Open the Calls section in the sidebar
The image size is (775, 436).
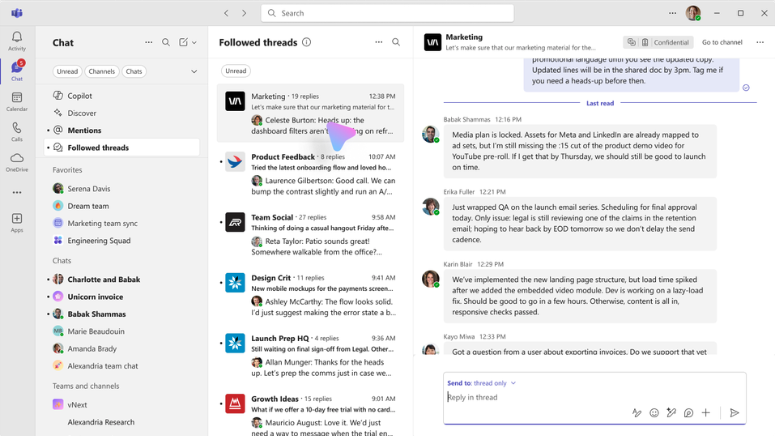tap(17, 131)
